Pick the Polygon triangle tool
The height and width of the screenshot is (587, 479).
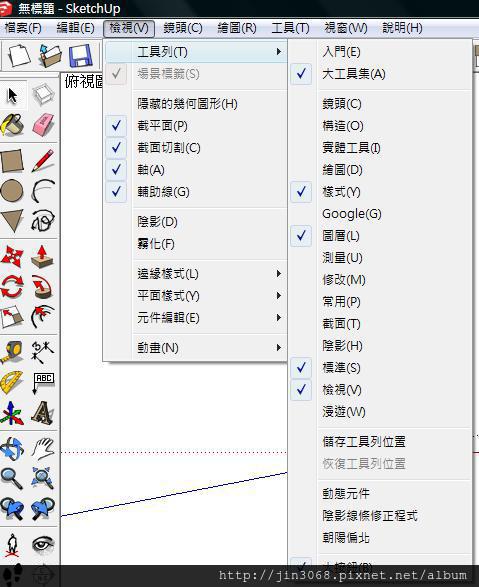click(12, 220)
